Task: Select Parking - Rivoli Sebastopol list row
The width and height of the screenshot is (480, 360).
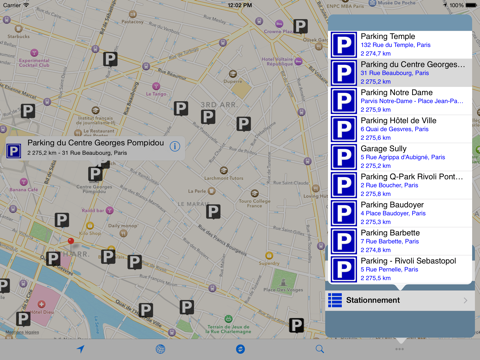Action: pos(400,269)
